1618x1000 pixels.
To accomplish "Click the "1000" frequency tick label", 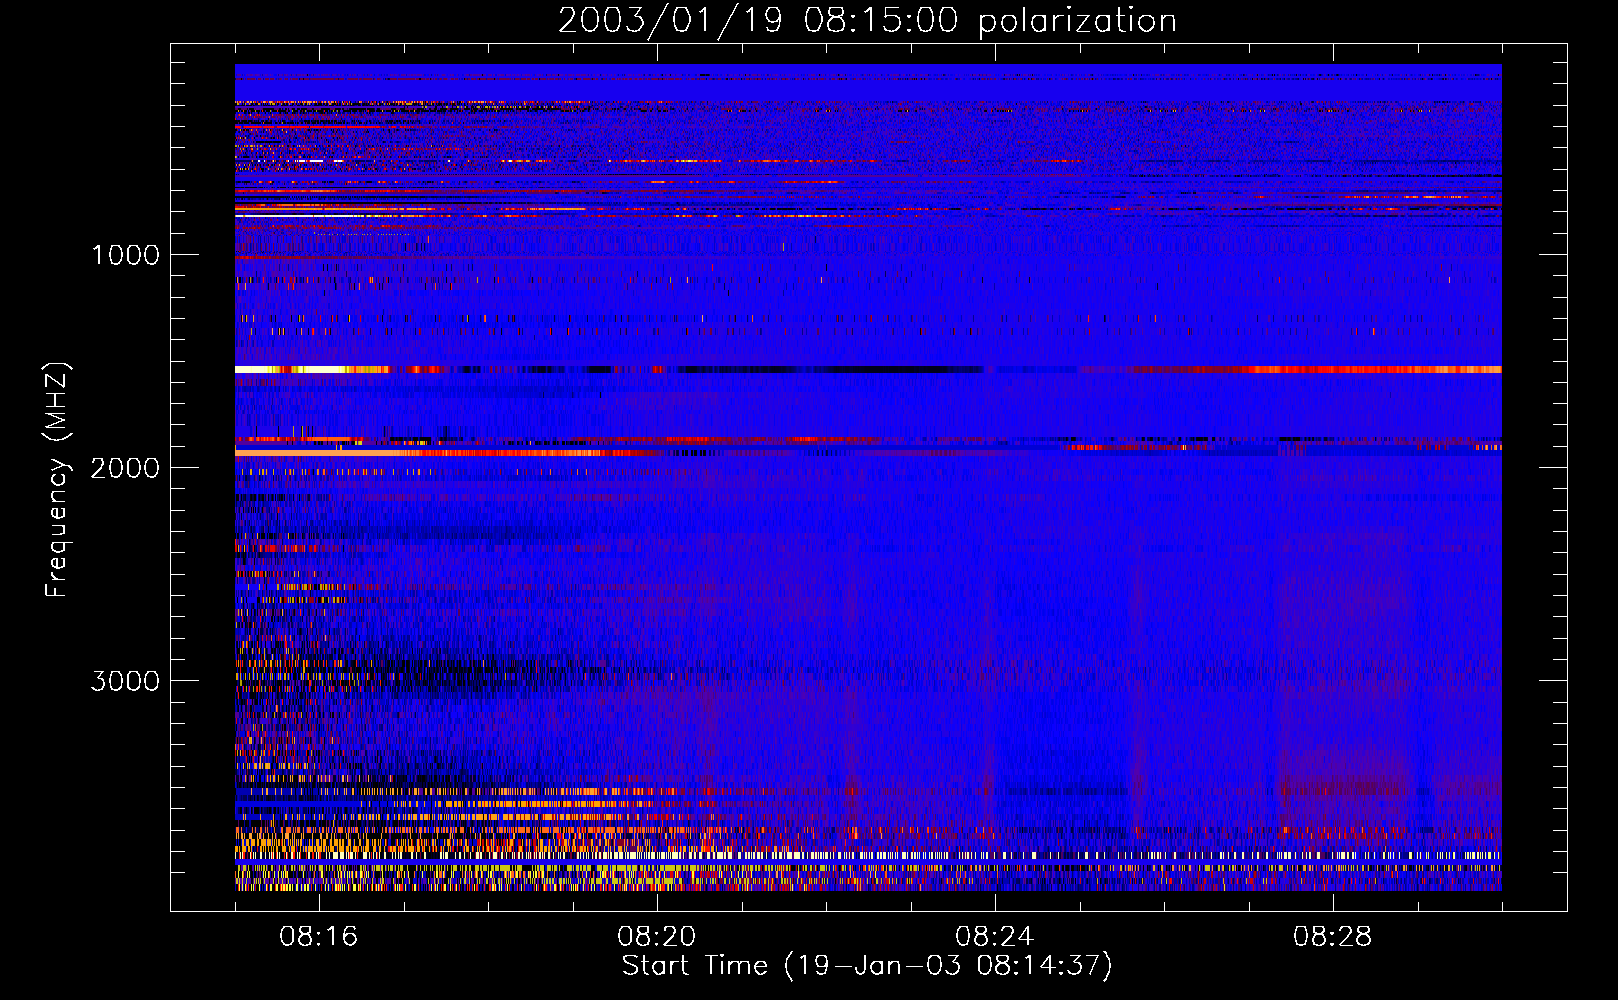I will (125, 255).
